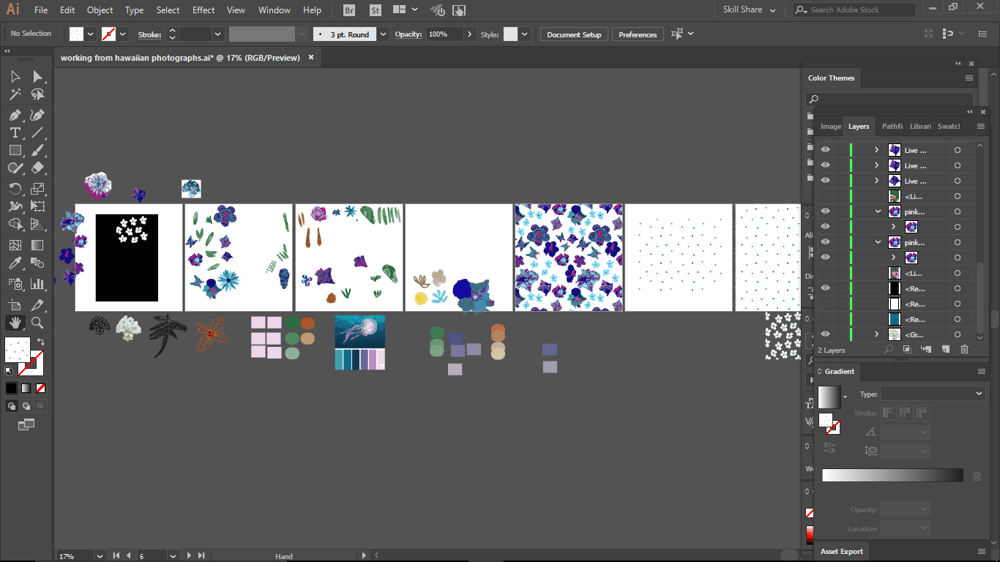
Task: Click the Create New Layer icon
Action: tap(946, 350)
